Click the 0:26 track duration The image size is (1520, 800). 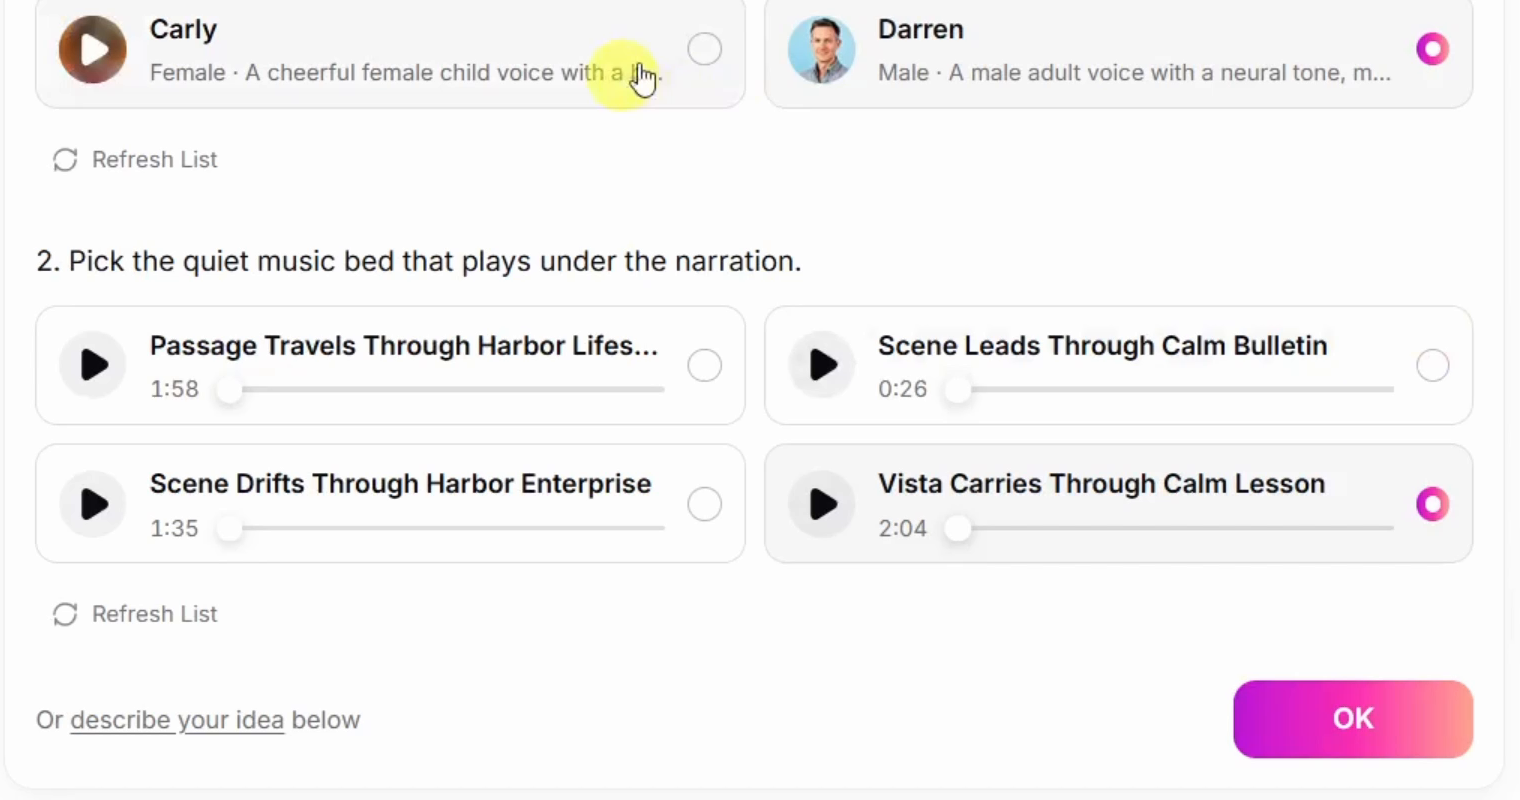903,389
